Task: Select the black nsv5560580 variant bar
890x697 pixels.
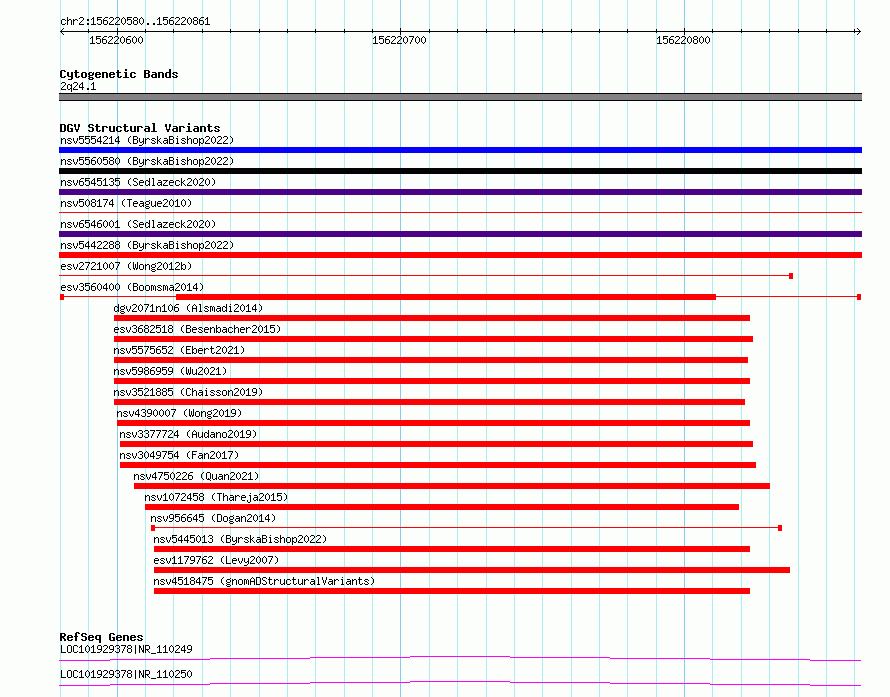Action: [x=460, y=171]
